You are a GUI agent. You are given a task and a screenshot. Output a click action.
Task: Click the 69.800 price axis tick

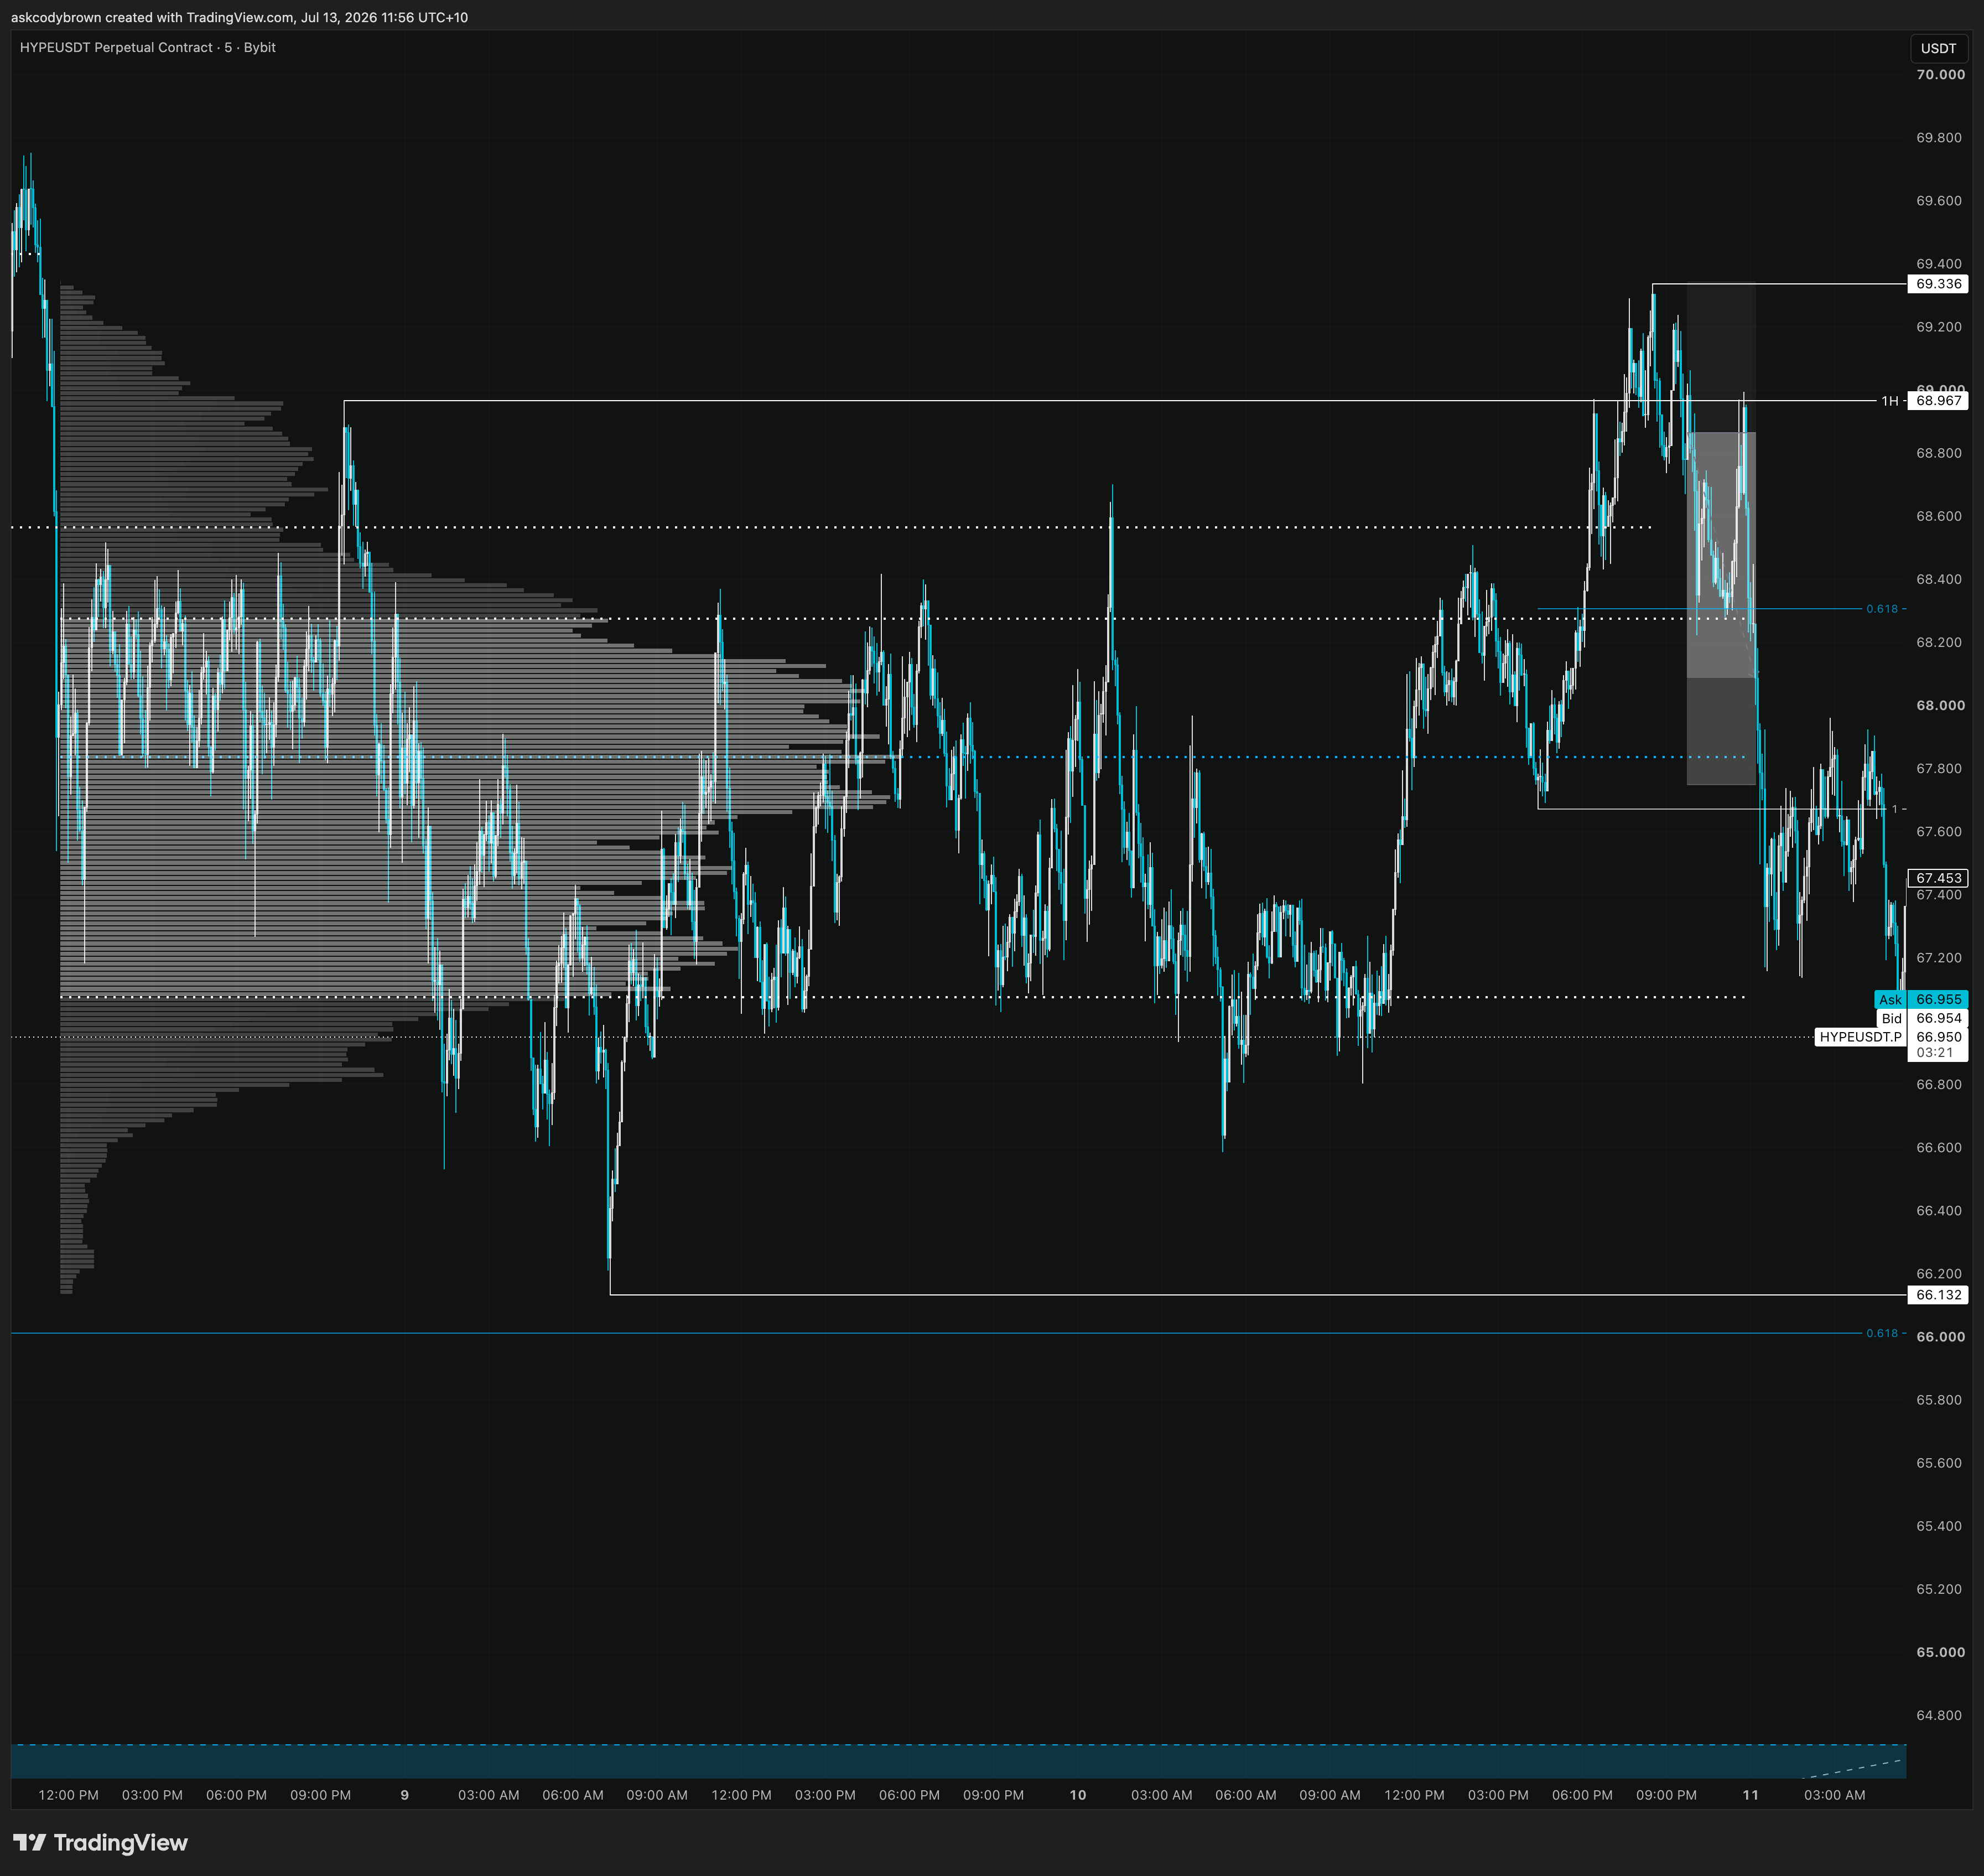(x=1939, y=138)
